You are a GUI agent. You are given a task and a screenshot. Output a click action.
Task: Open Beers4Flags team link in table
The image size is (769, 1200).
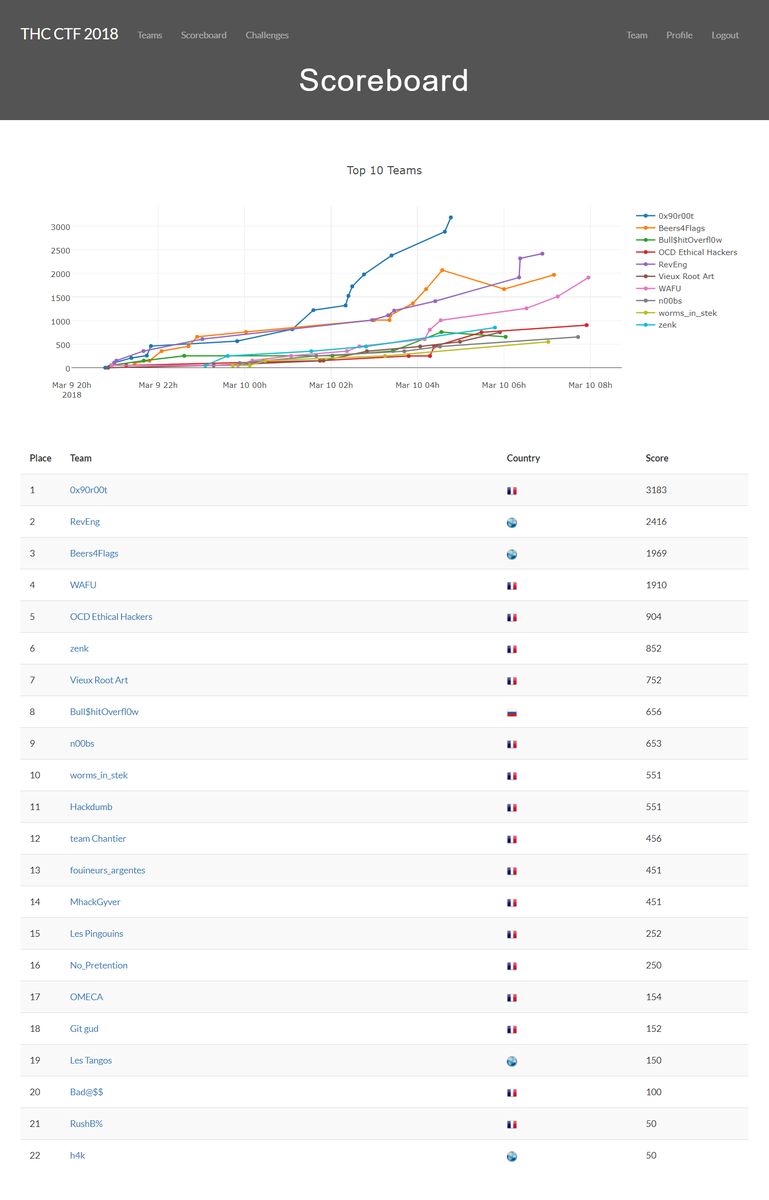click(x=94, y=553)
